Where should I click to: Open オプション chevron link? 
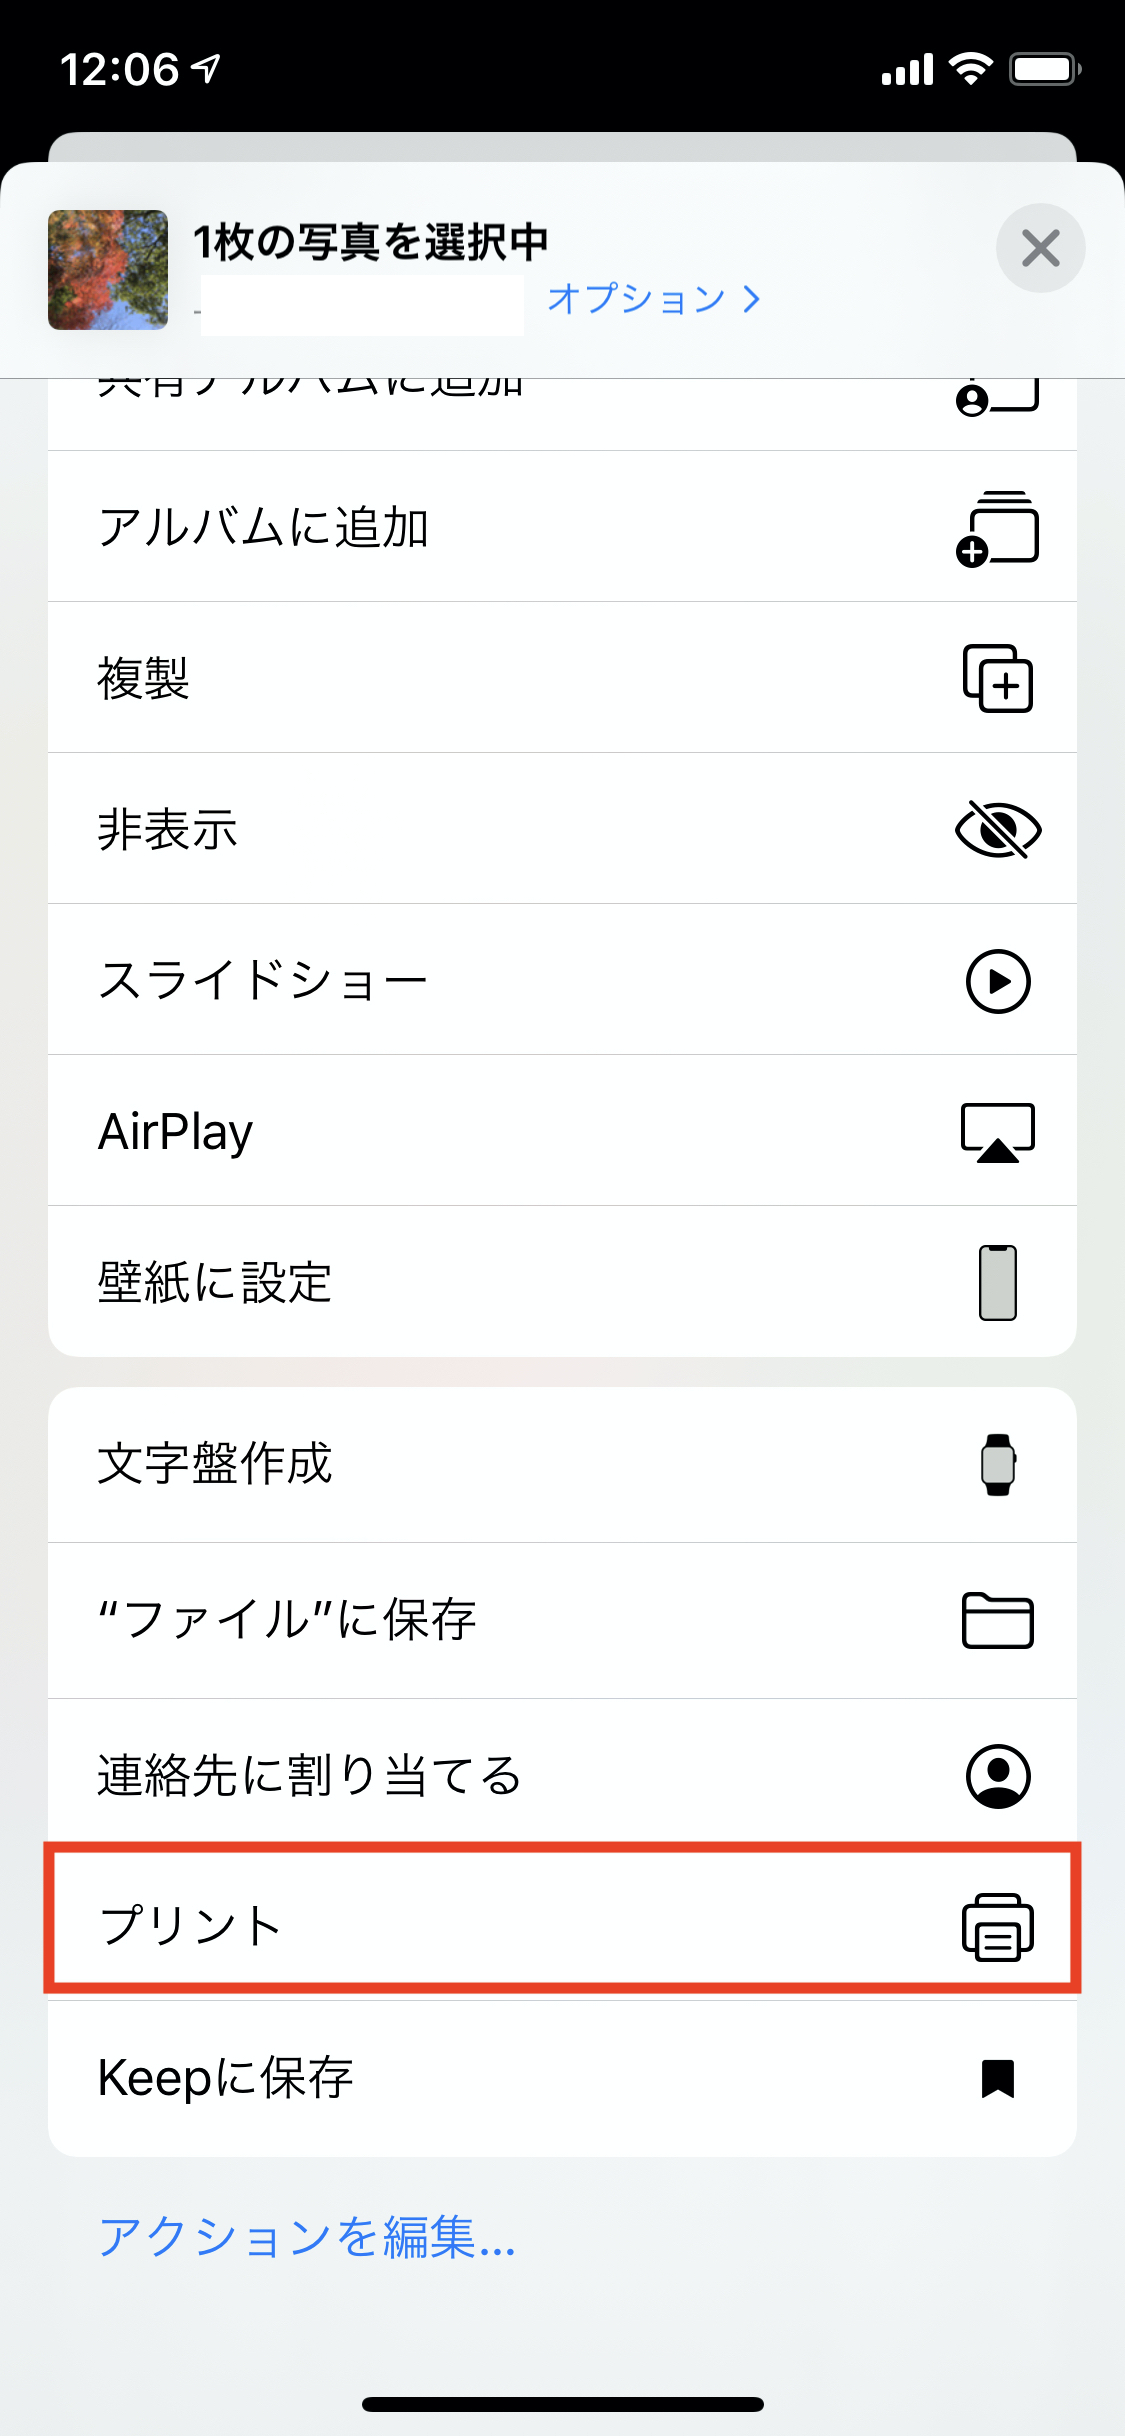click(654, 298)
